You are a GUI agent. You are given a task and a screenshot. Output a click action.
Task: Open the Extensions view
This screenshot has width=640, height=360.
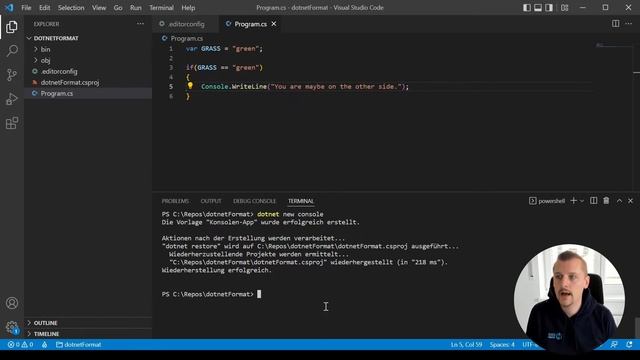pyautogui.click(x=12, y=123)
